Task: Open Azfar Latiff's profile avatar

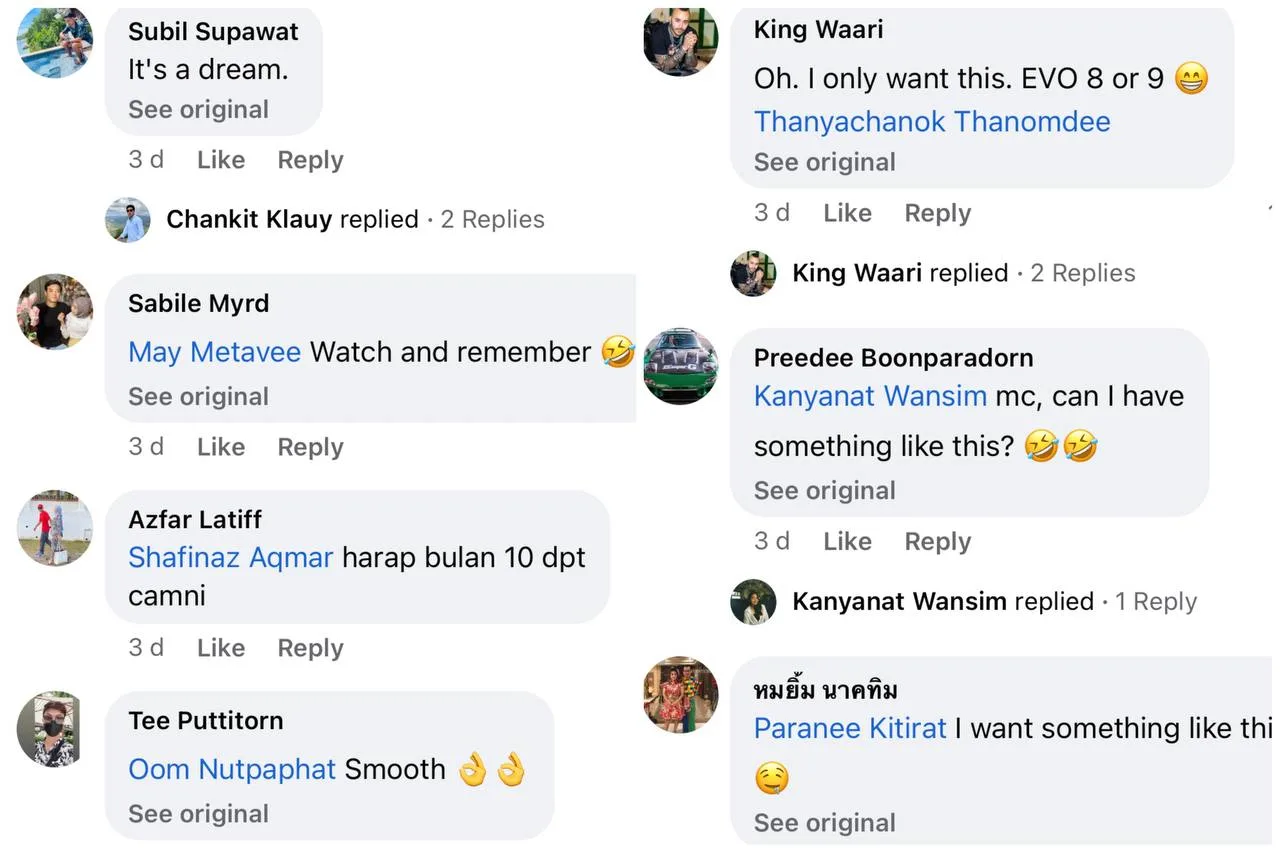Action: tap(55, 528)
